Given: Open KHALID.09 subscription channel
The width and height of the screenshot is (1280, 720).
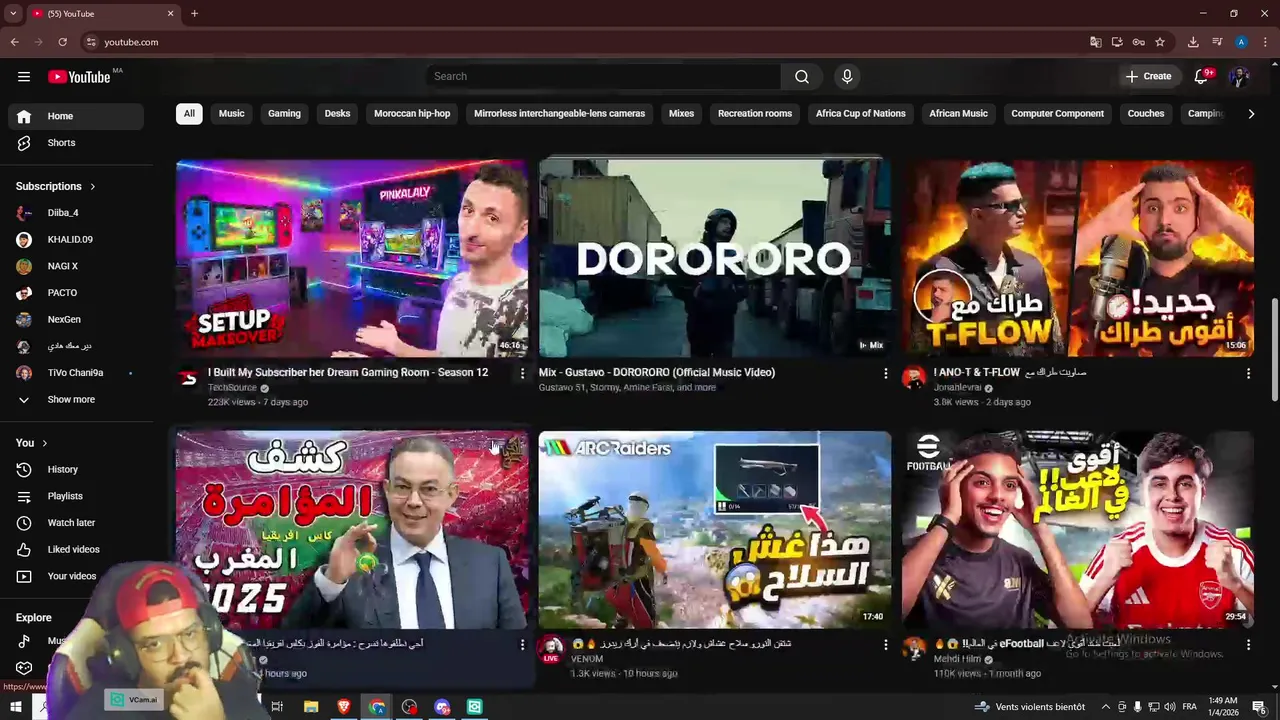Looking at the screenshot, I should [76, 240].
